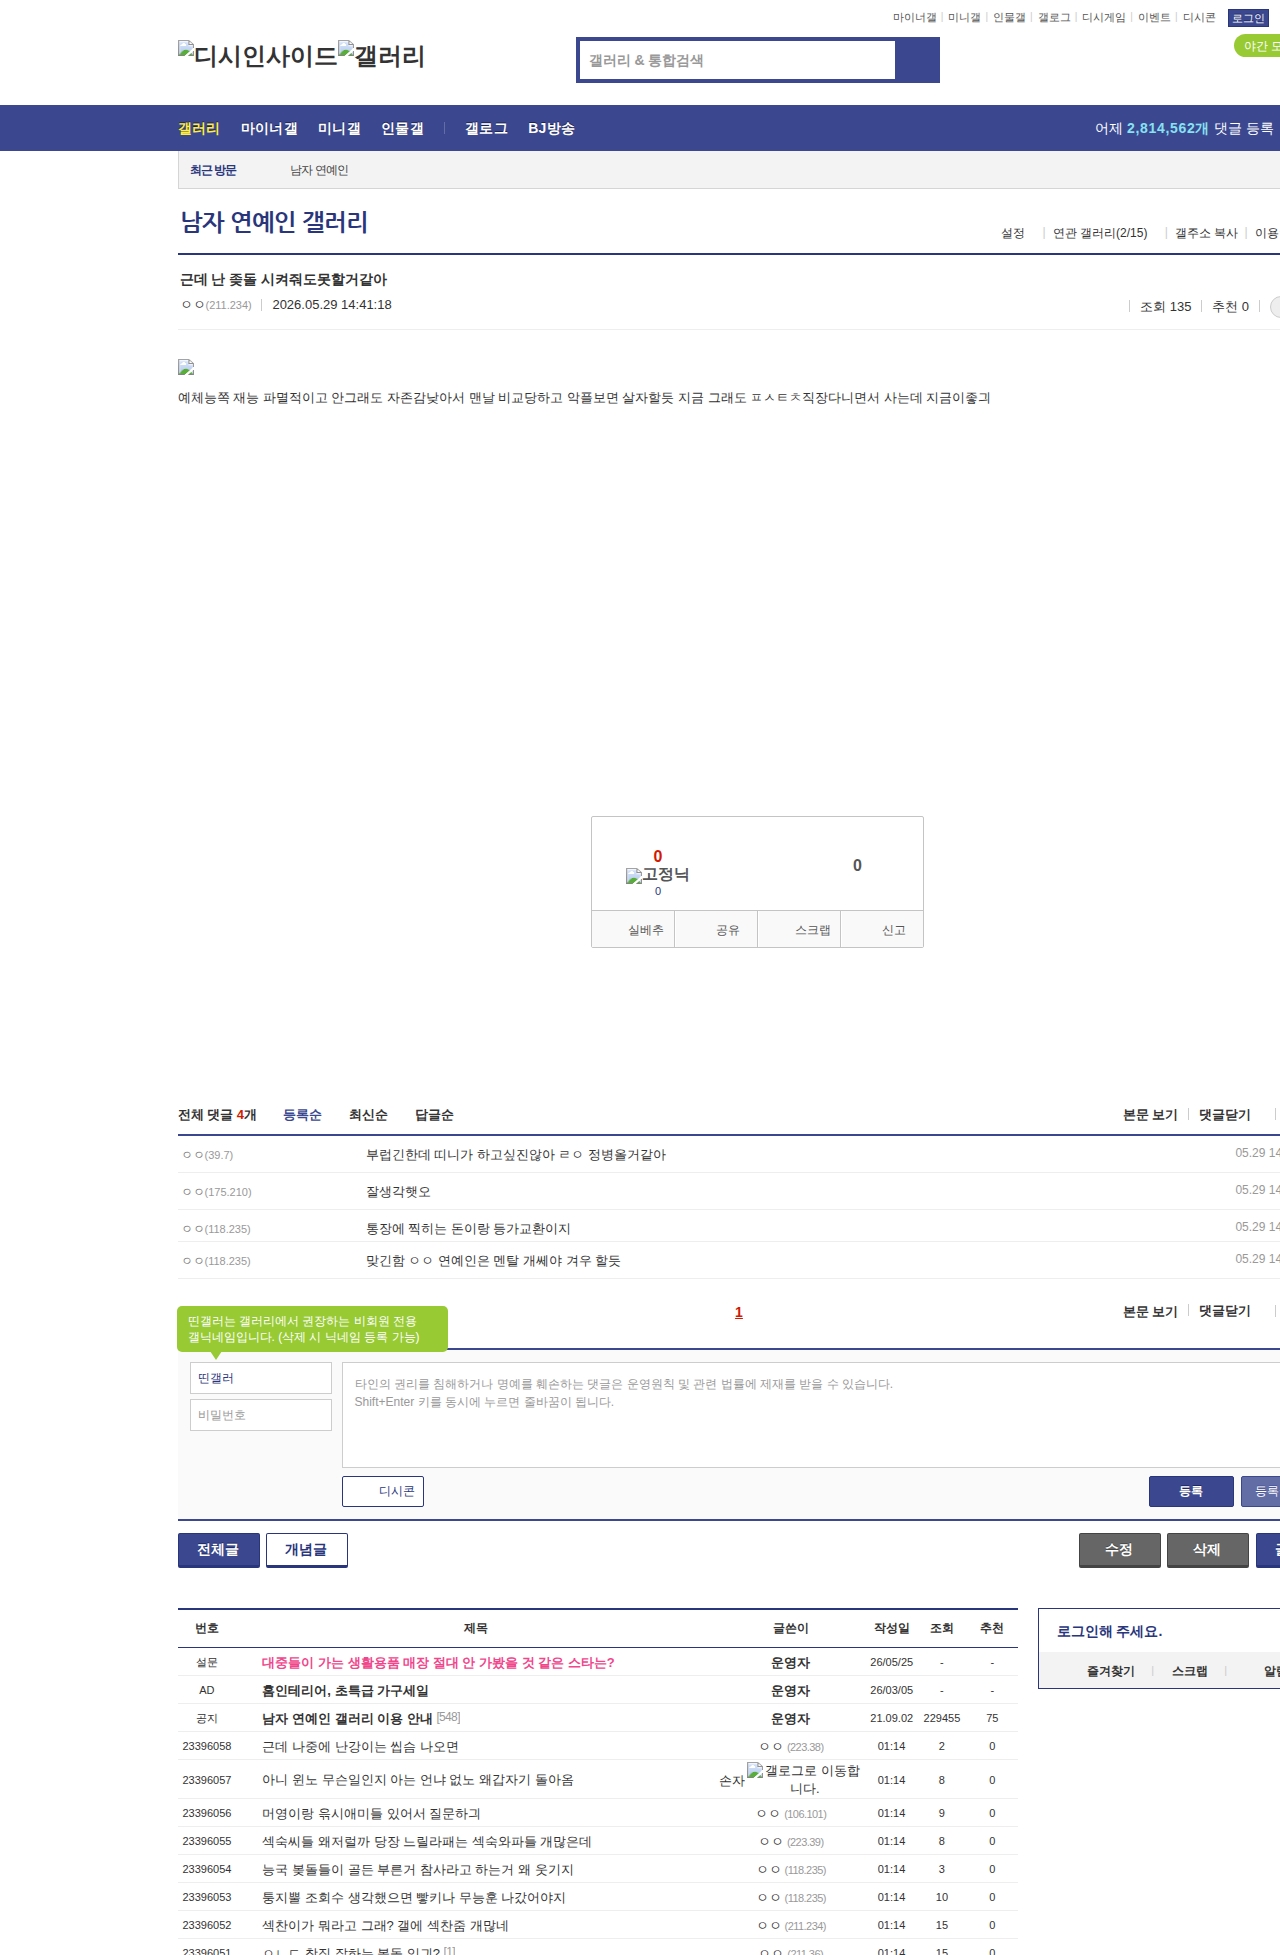
Task: Open notice 남자 연예인 갤러리 이용 안내
Action: tap(347, 1719)
